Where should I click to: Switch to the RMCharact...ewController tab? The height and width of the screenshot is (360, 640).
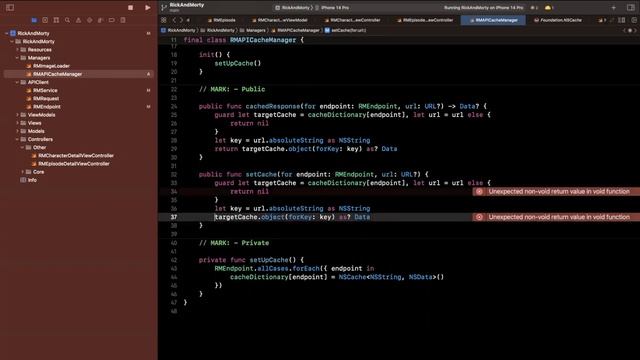(x=353, y=20)
